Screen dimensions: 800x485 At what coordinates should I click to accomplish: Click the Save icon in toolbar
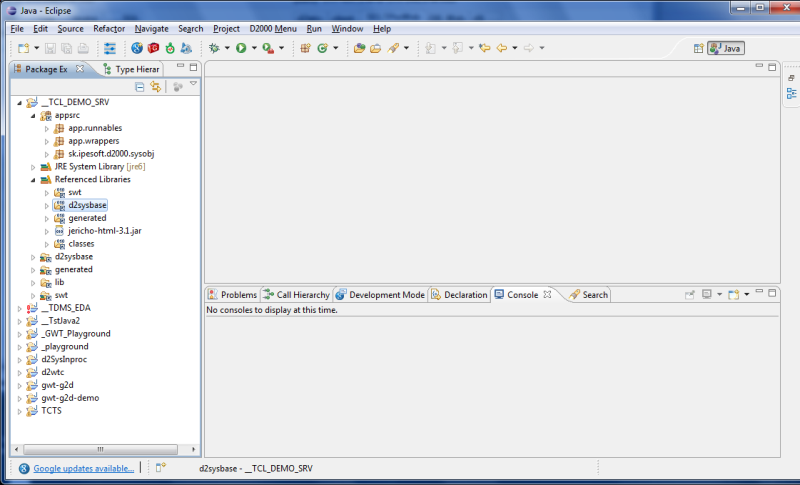point(49,48)
